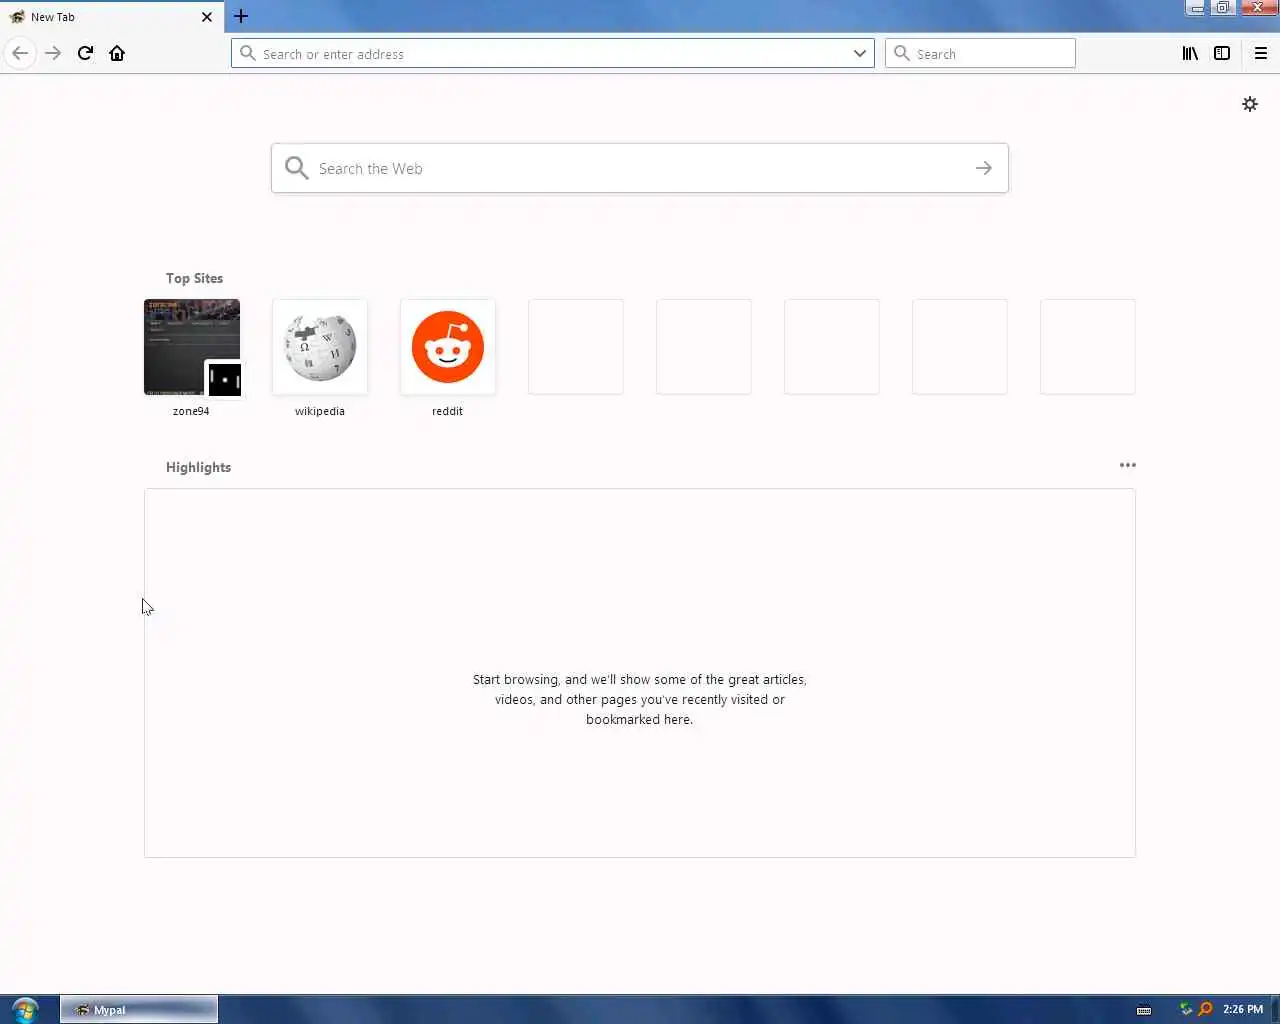The height and width of the screenshot is (1024, 1280).
Task: Click the 'Start browsing' highlights message text
Action: (x=640, y=699)
